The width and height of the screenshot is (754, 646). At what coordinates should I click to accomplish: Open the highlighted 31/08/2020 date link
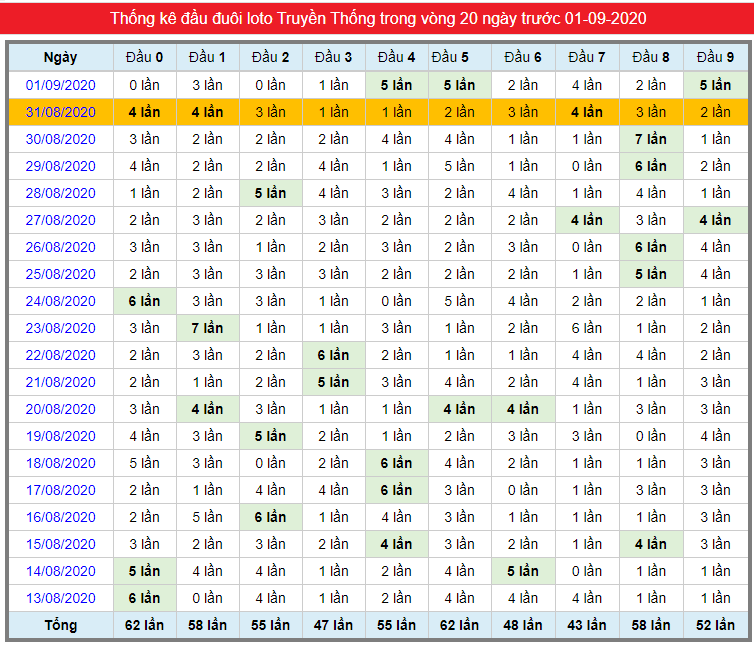(x=61, y=112)
